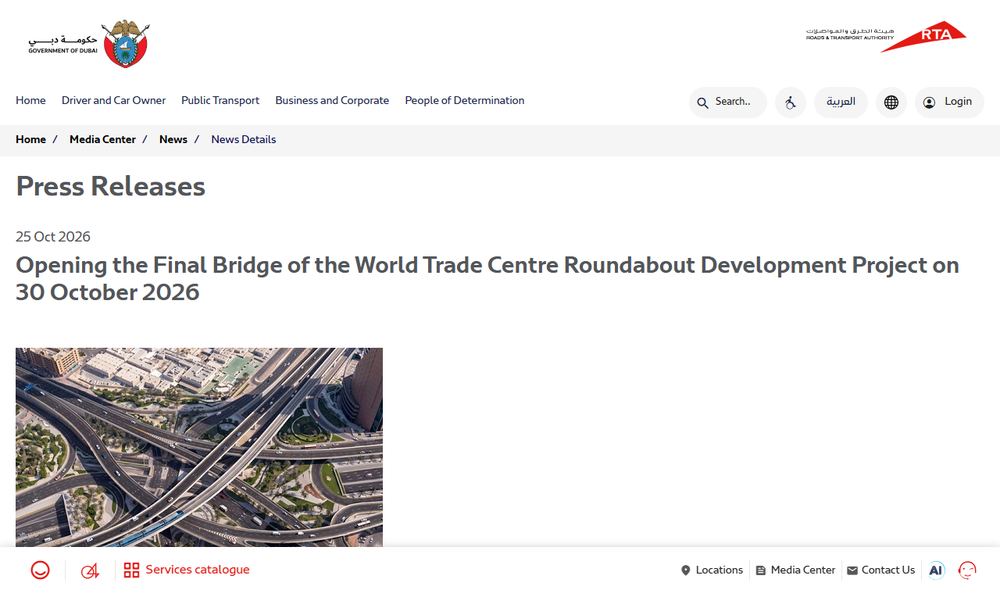Open Business and Corporate menu

(x=332, y=100)
